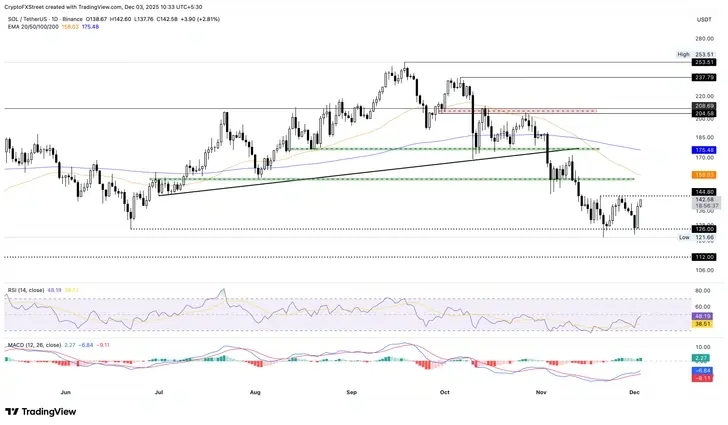728x425 pixels.
Task: Select the red resistance zone rectangle
Action: pyautogui.click(x=540, y=111)
